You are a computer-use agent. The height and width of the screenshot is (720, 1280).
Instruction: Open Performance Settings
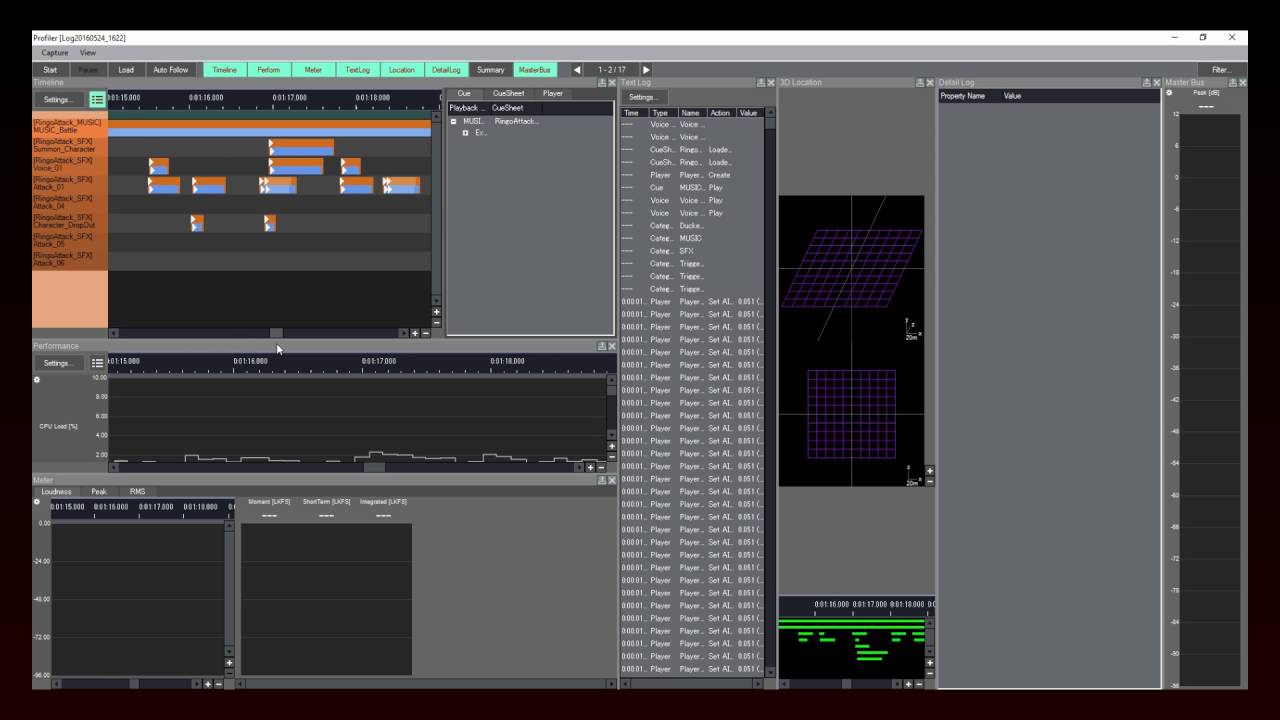coord(58,363)
